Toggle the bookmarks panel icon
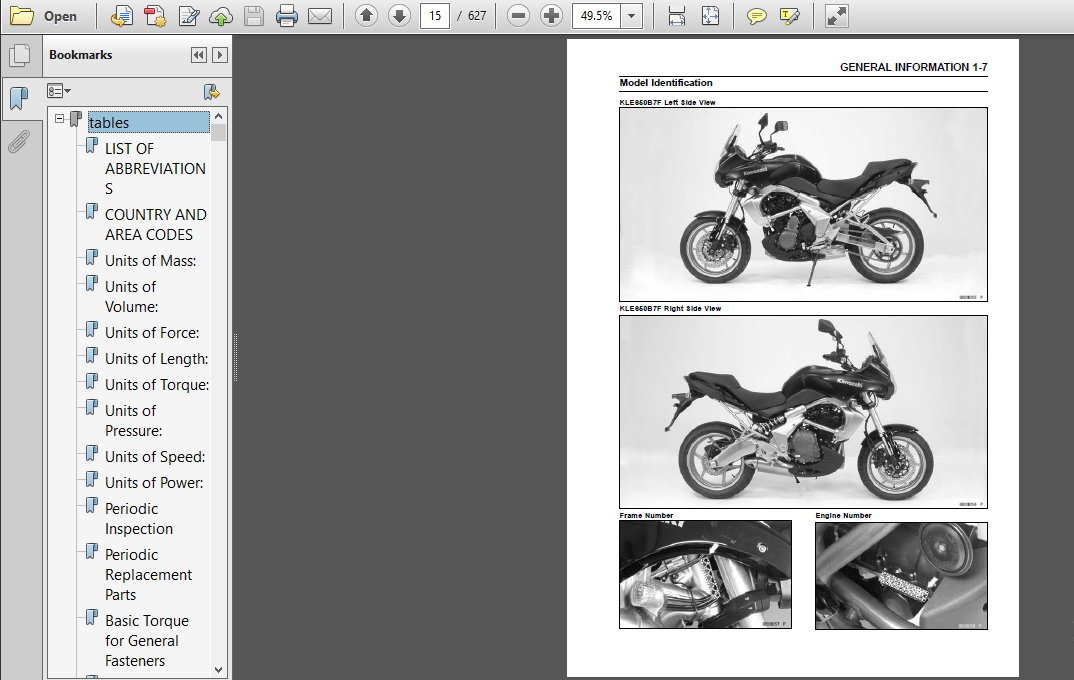1074x680 pixels. pyautogui.click(x=20, y=99)
